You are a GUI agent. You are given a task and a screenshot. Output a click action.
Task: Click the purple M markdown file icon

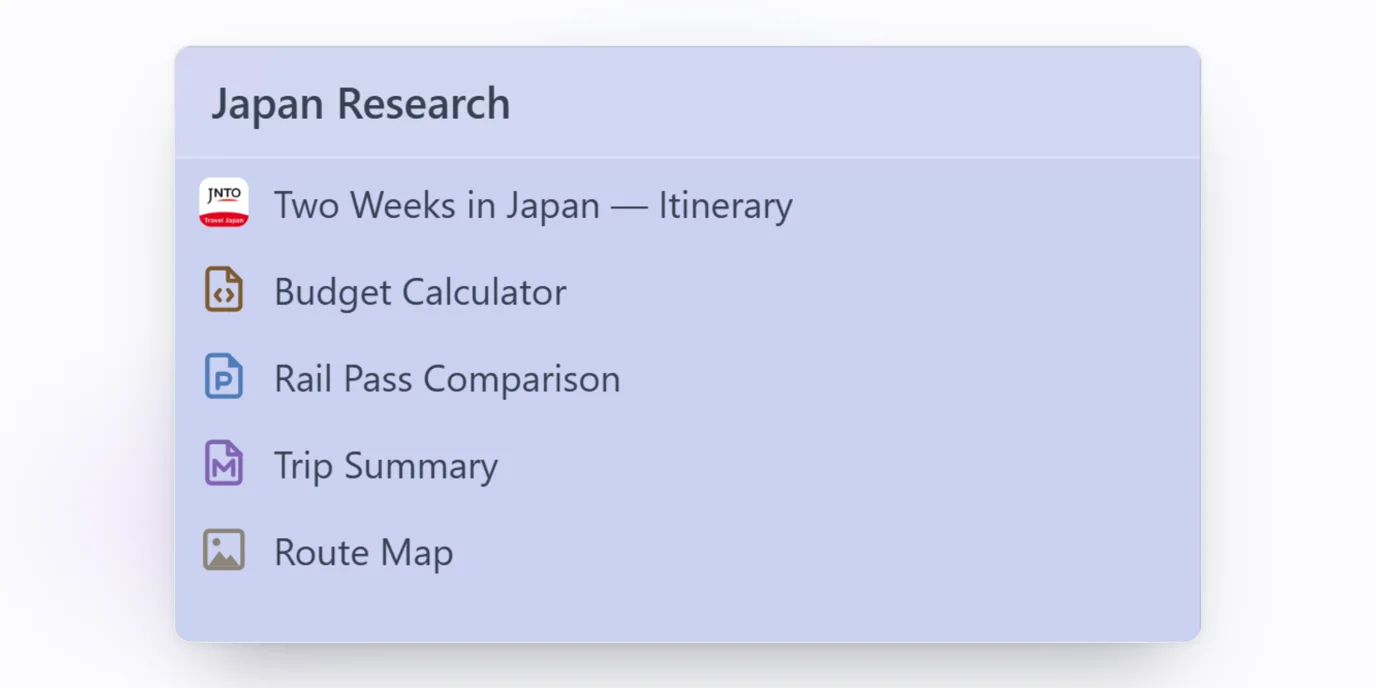pos(224,464)
